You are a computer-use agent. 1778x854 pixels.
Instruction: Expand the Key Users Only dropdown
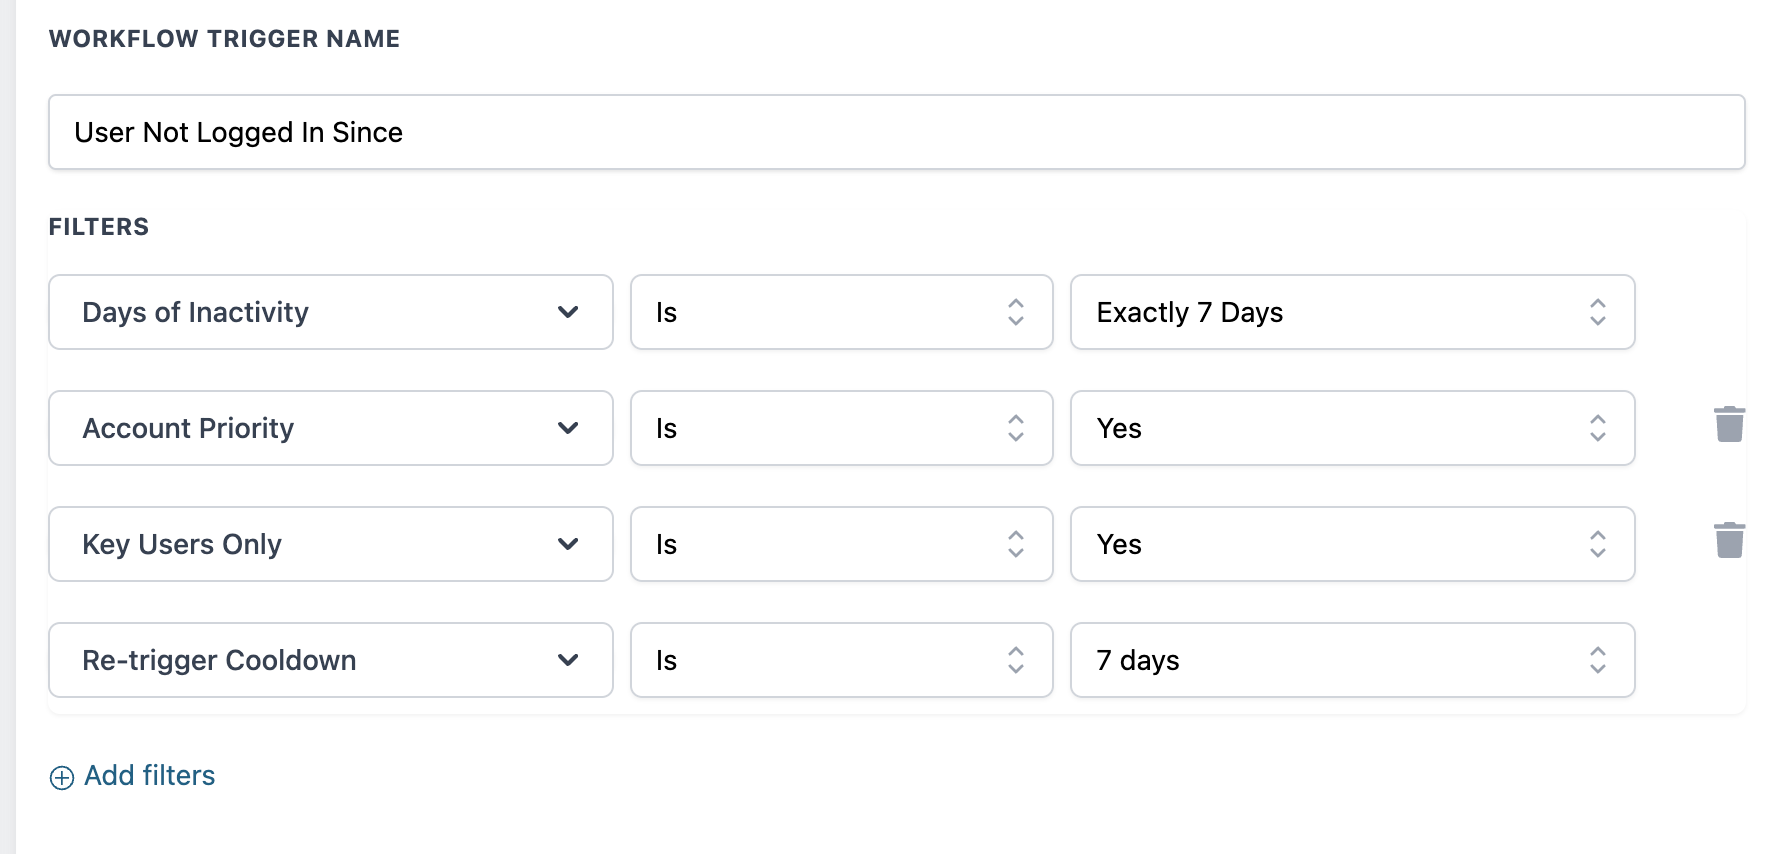tap(331, 544)
